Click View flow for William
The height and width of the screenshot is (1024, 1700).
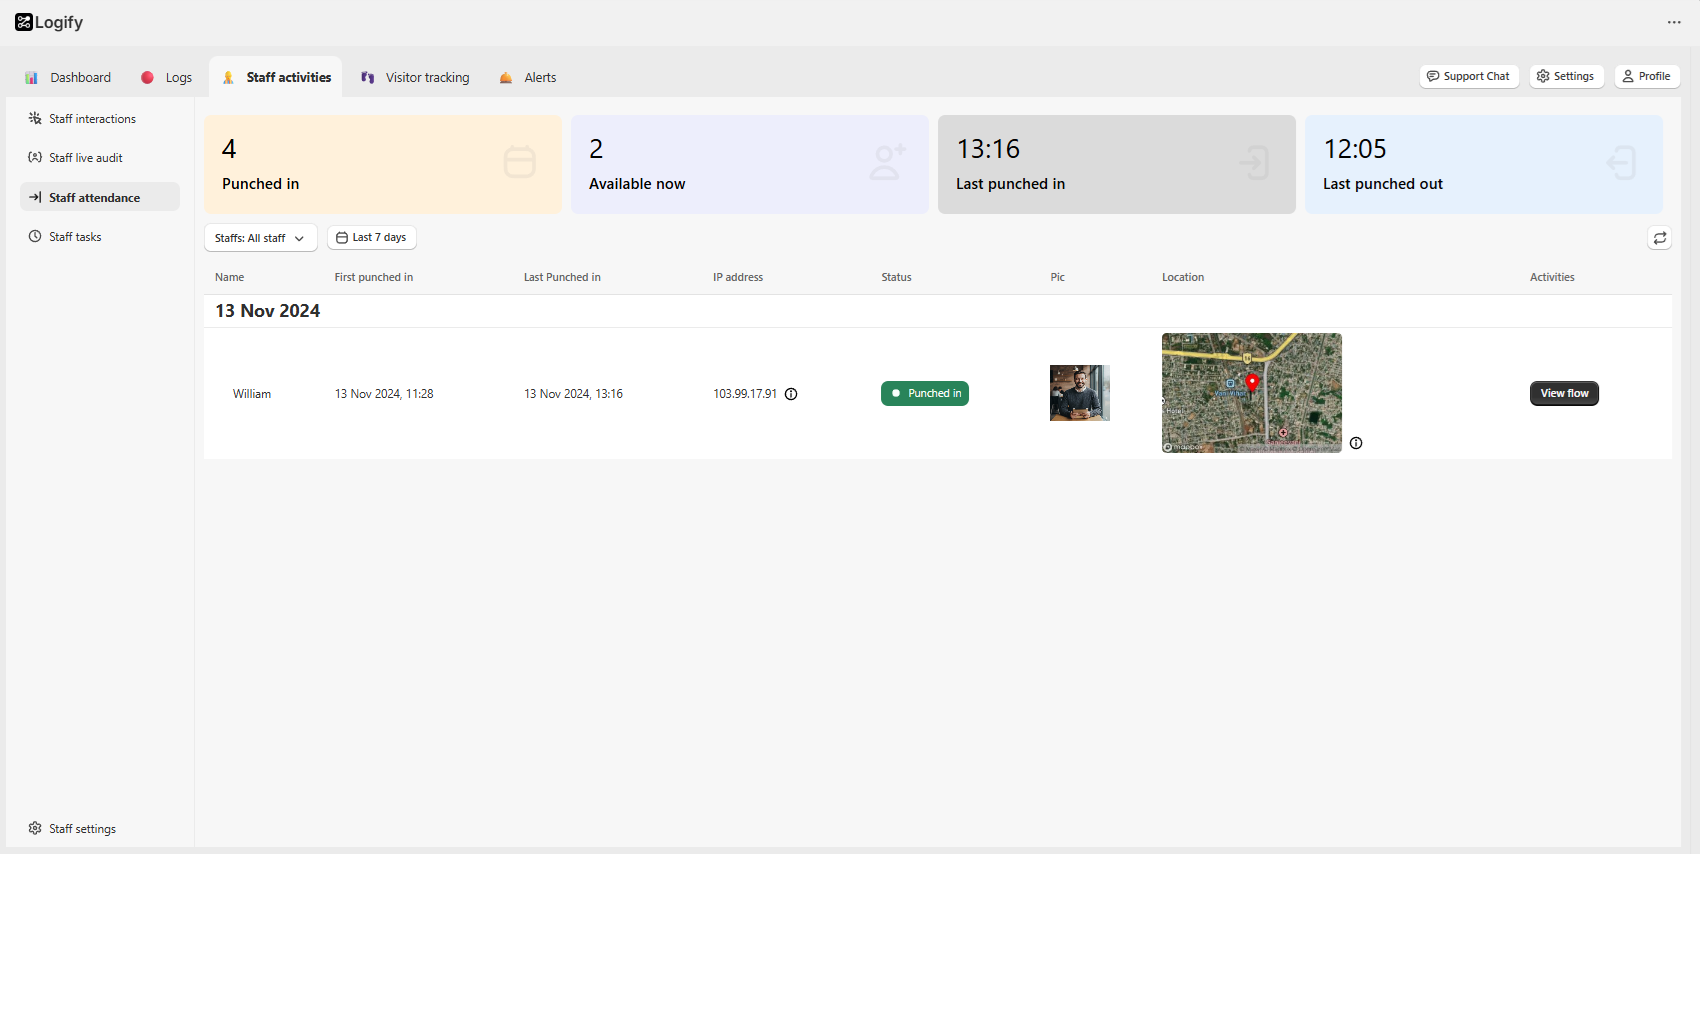1564,393
